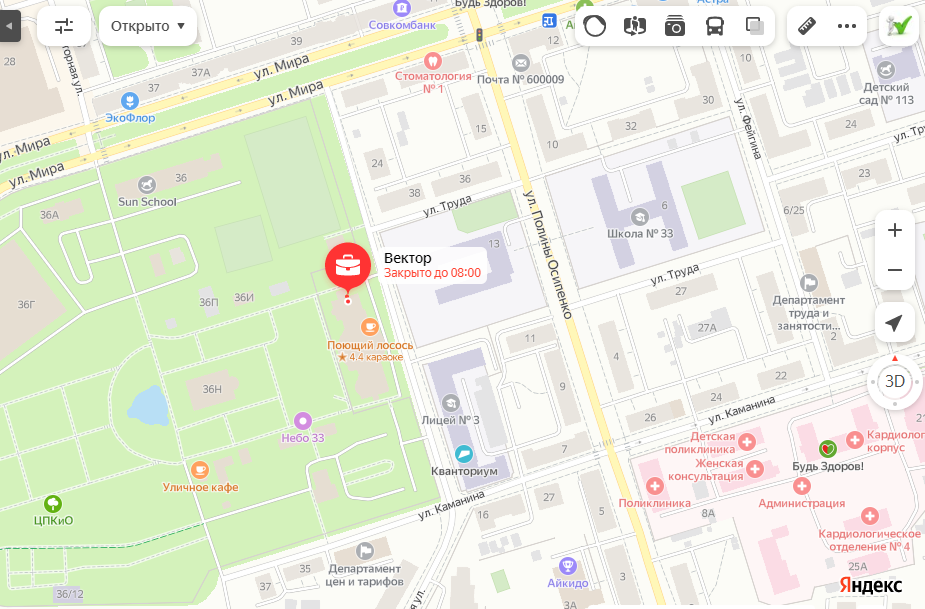
Task: Click the ул. Фейгина street label
Action: 748,129
